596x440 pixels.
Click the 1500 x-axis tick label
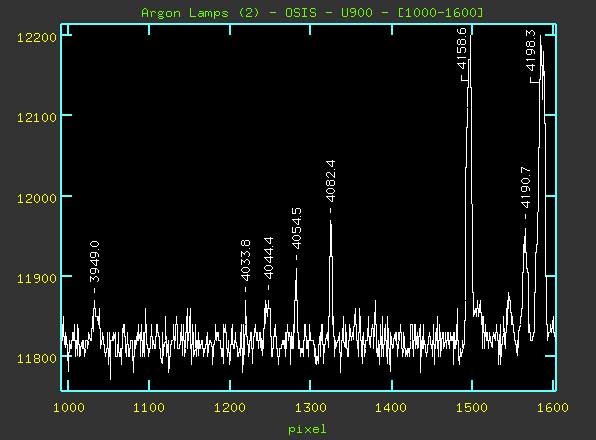(472, 408)
